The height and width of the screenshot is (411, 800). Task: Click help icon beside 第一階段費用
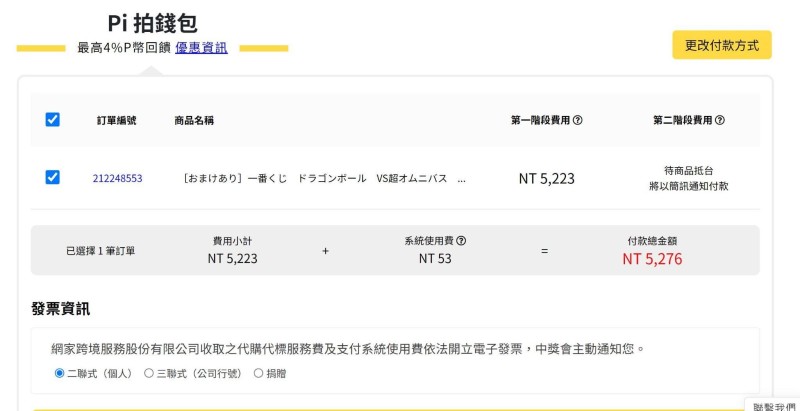tap(578, 120)
